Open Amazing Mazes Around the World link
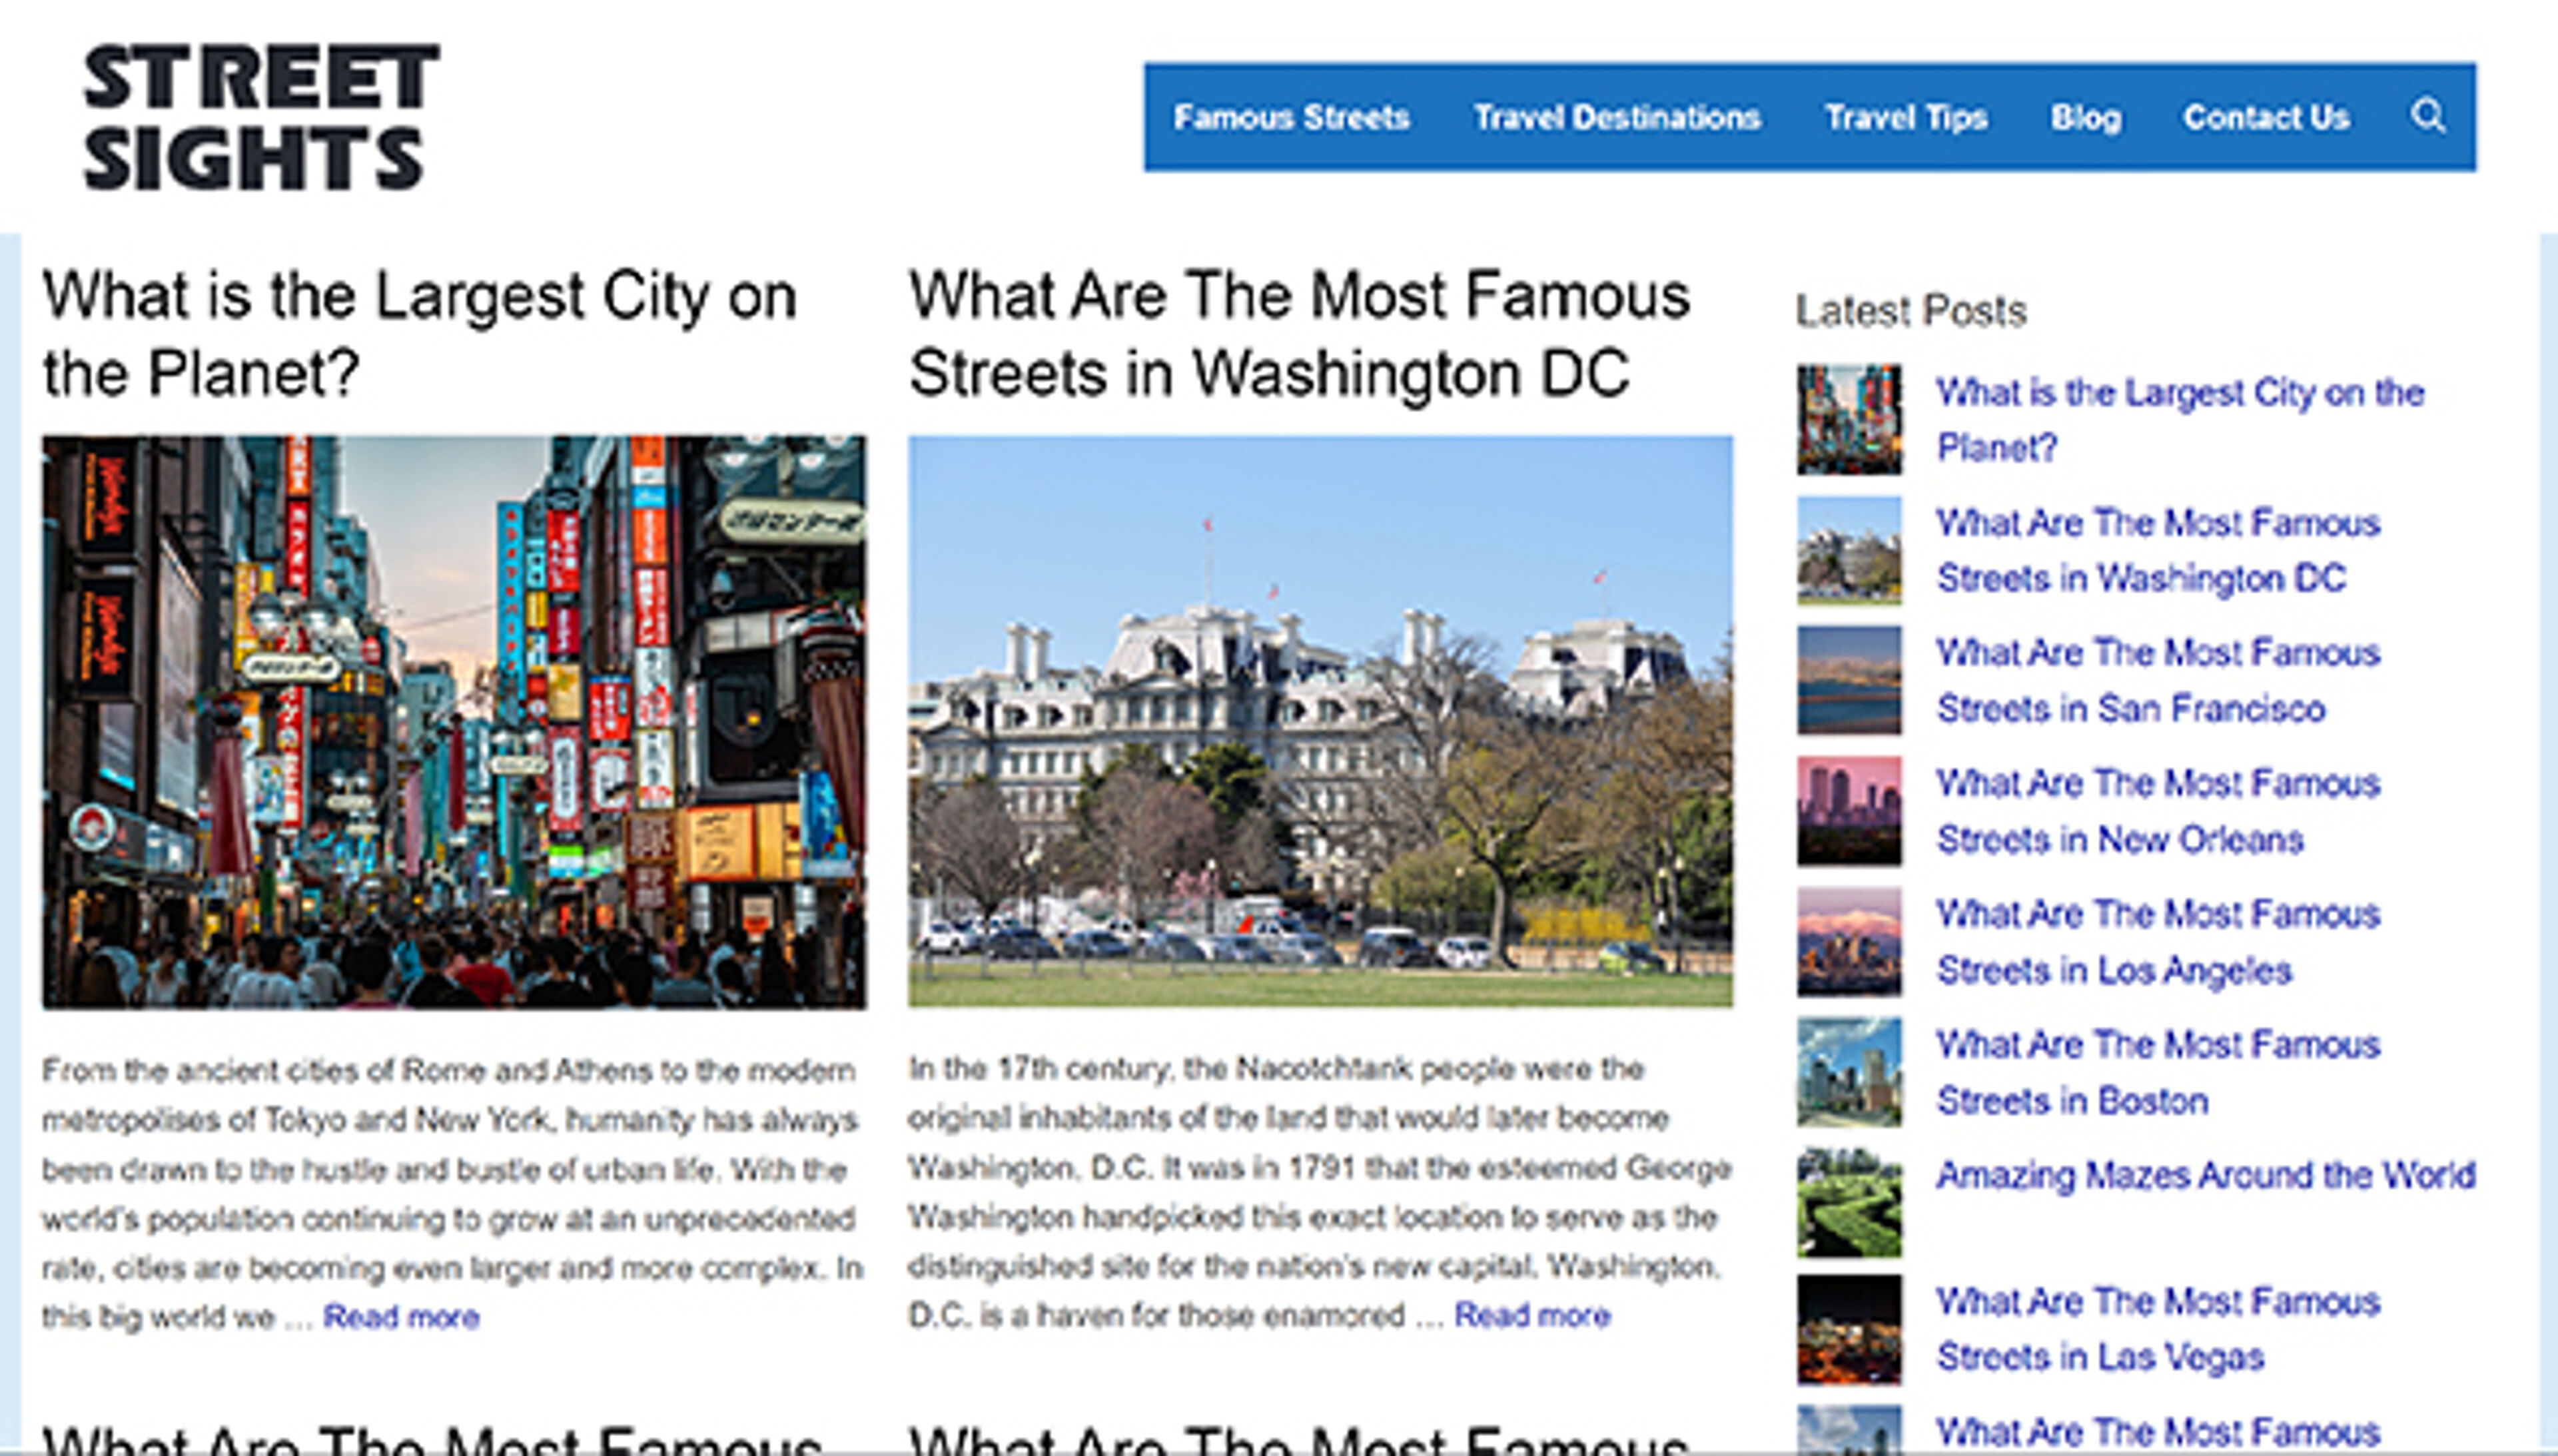Viewport: 2558px width, 1456px height. pyautogui.click(x=2205, y=1174)
